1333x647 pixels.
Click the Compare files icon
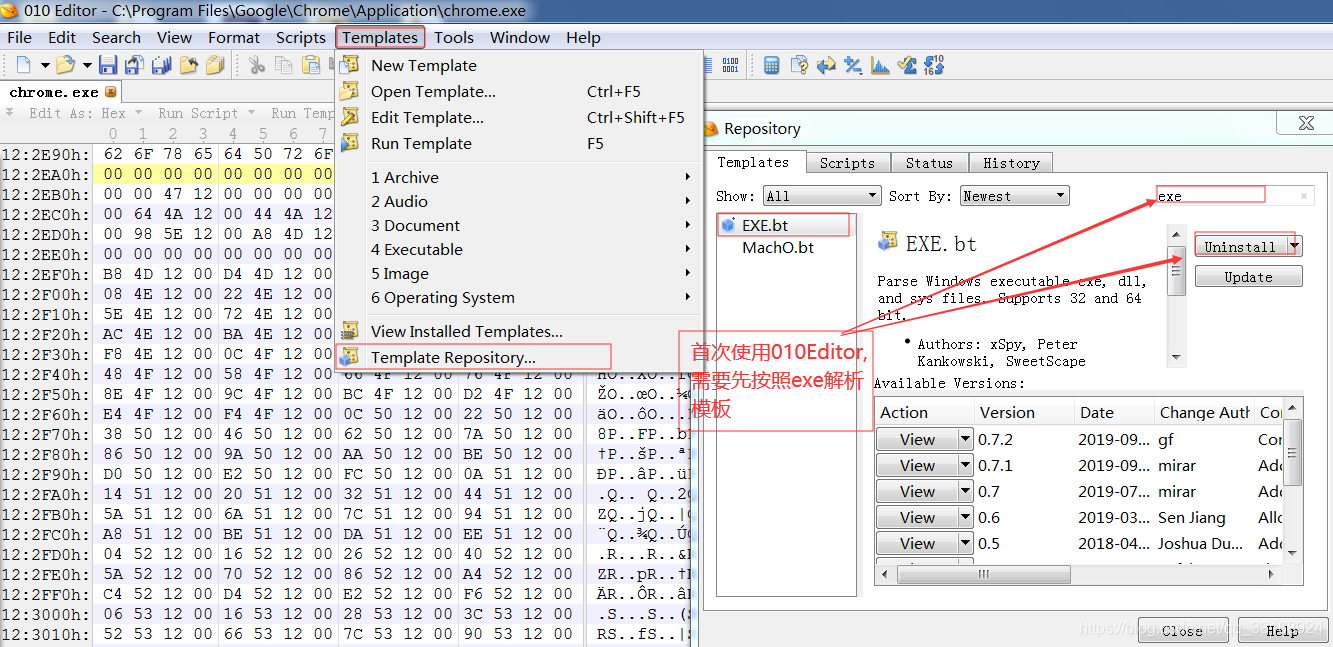pyautogui.click(x=799, y=65)
